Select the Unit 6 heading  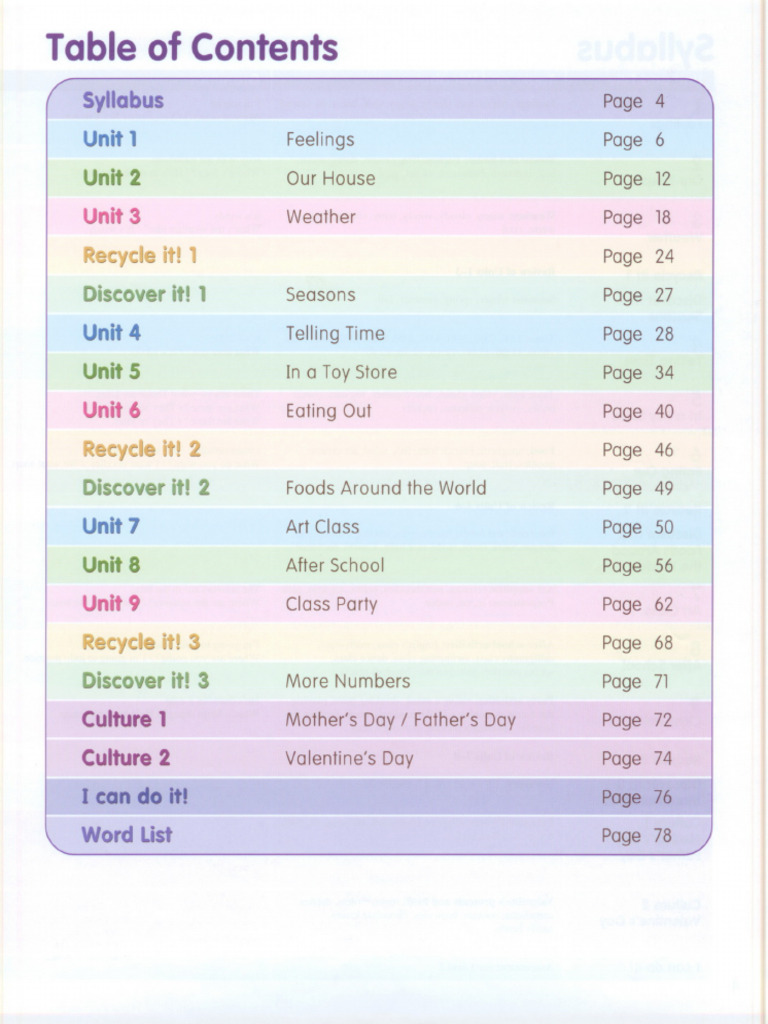tap(112, 410)
